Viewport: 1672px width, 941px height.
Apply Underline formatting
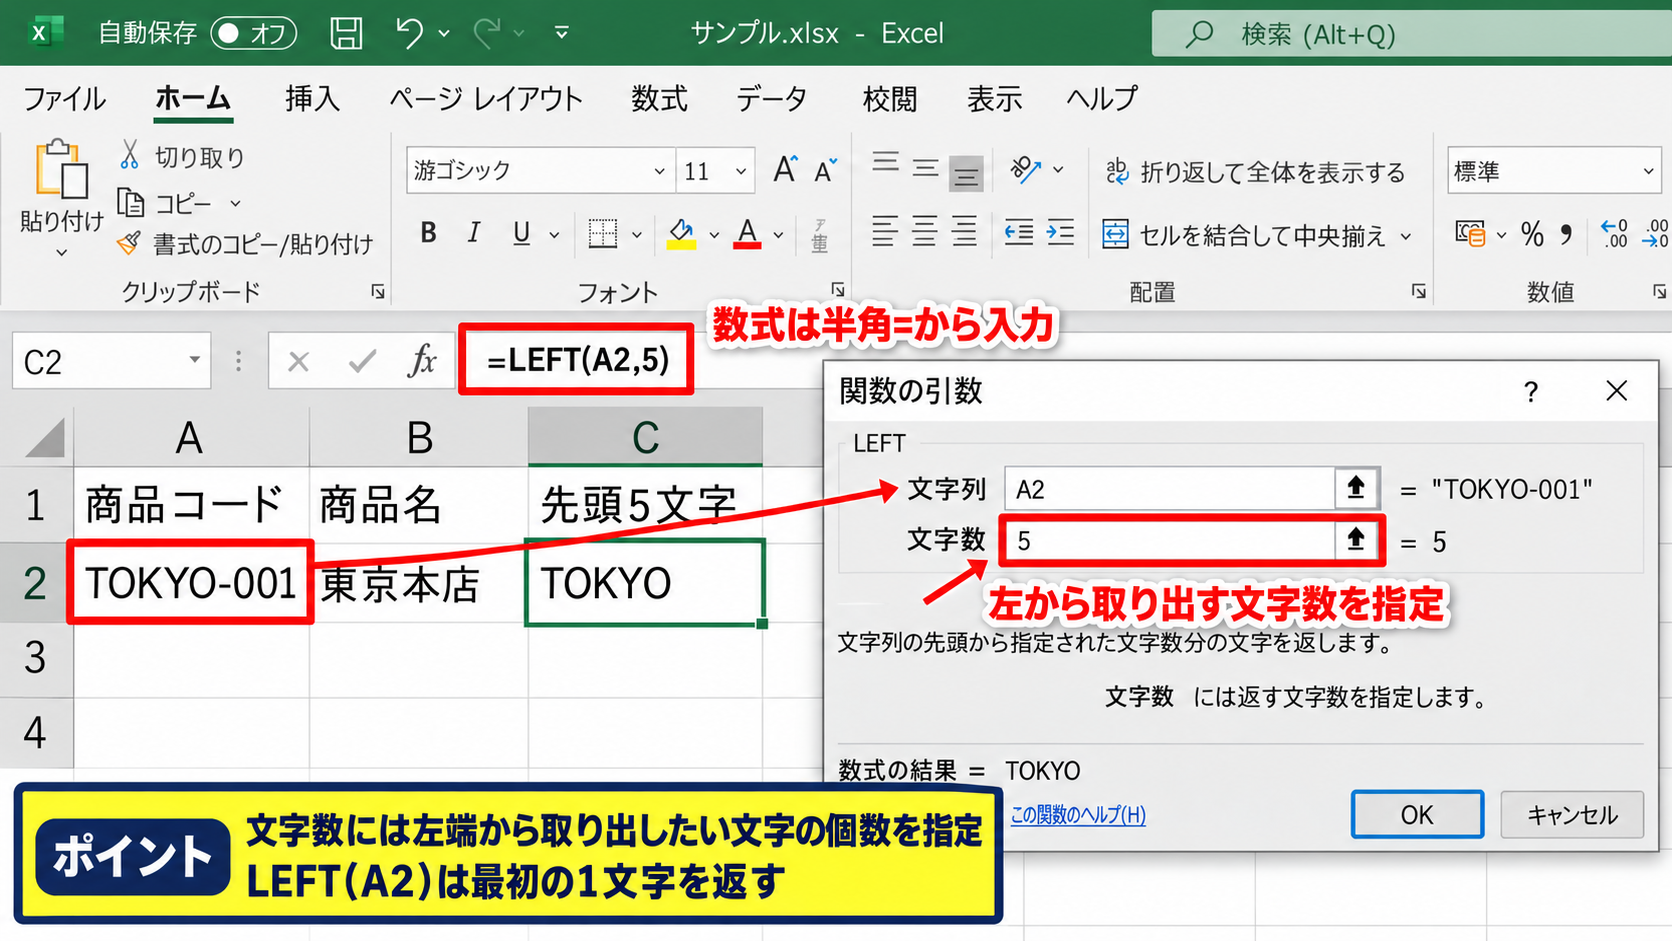click(x=521, y=233)
